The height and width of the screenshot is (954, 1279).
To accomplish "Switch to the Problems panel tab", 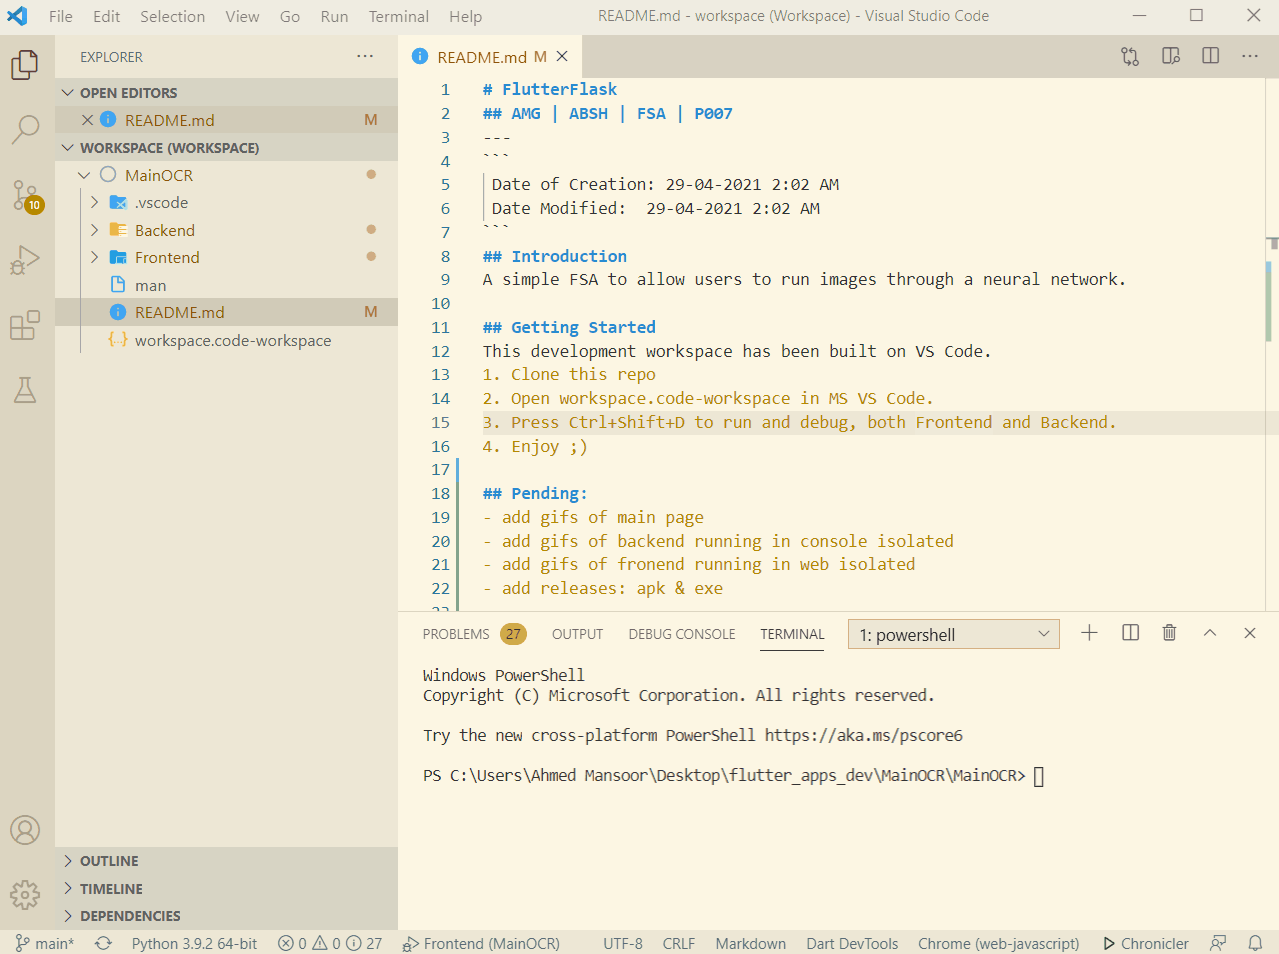I will pyautogui.click(x=473, y=634).
